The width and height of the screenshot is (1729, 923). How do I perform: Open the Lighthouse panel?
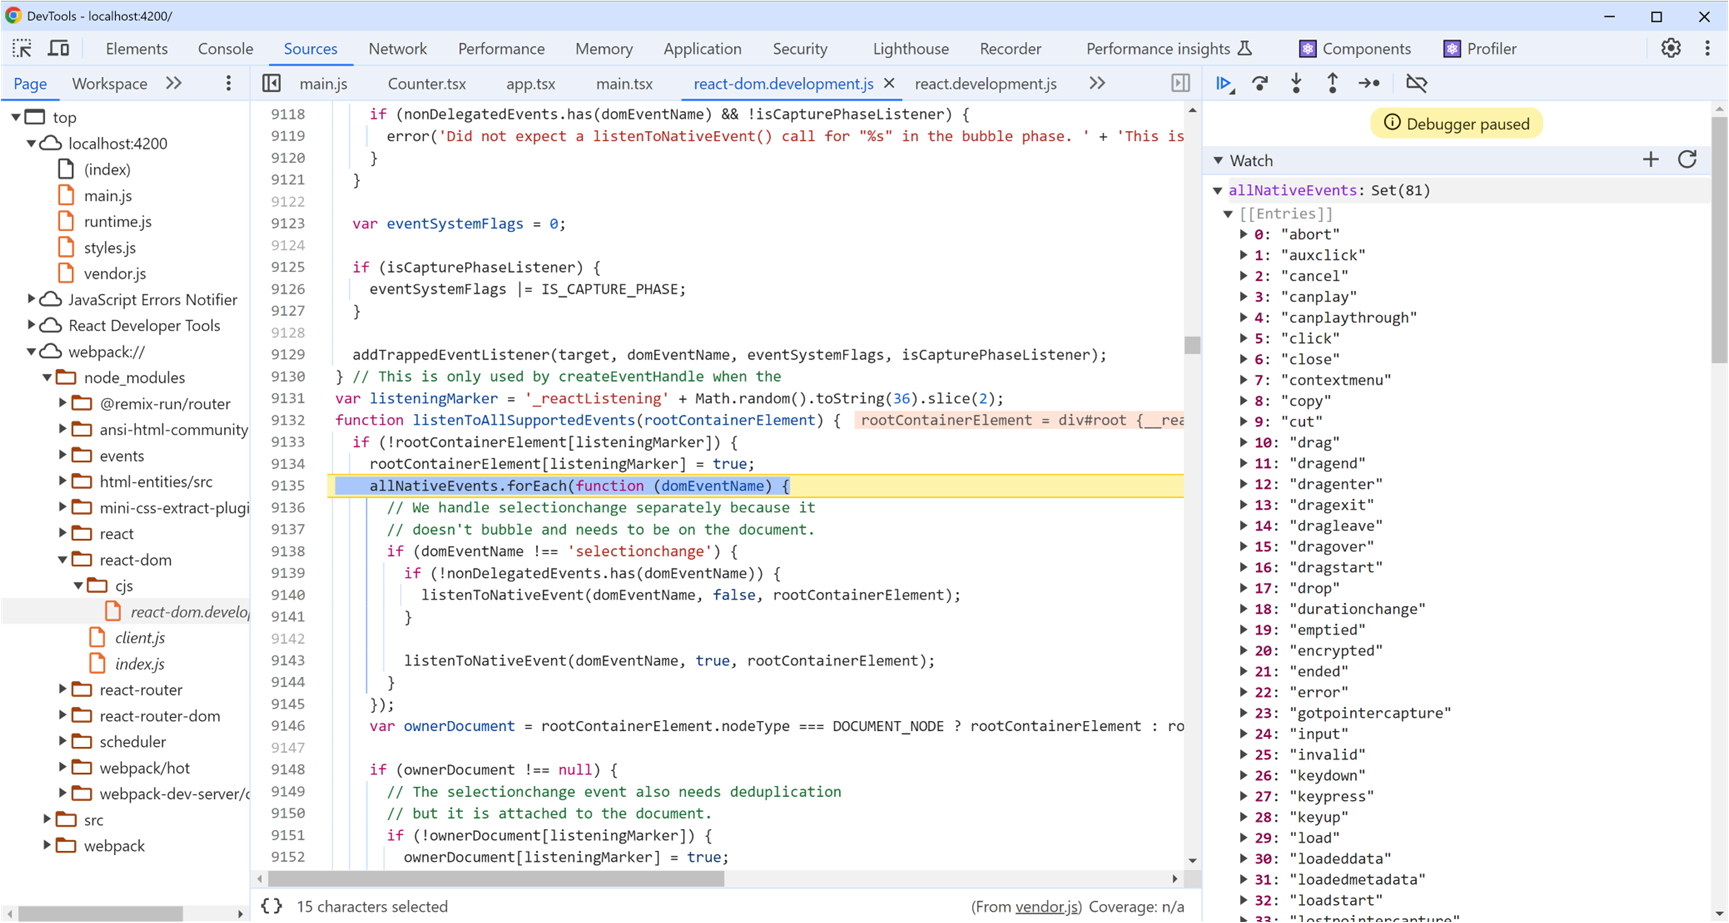tap(910, 48)
